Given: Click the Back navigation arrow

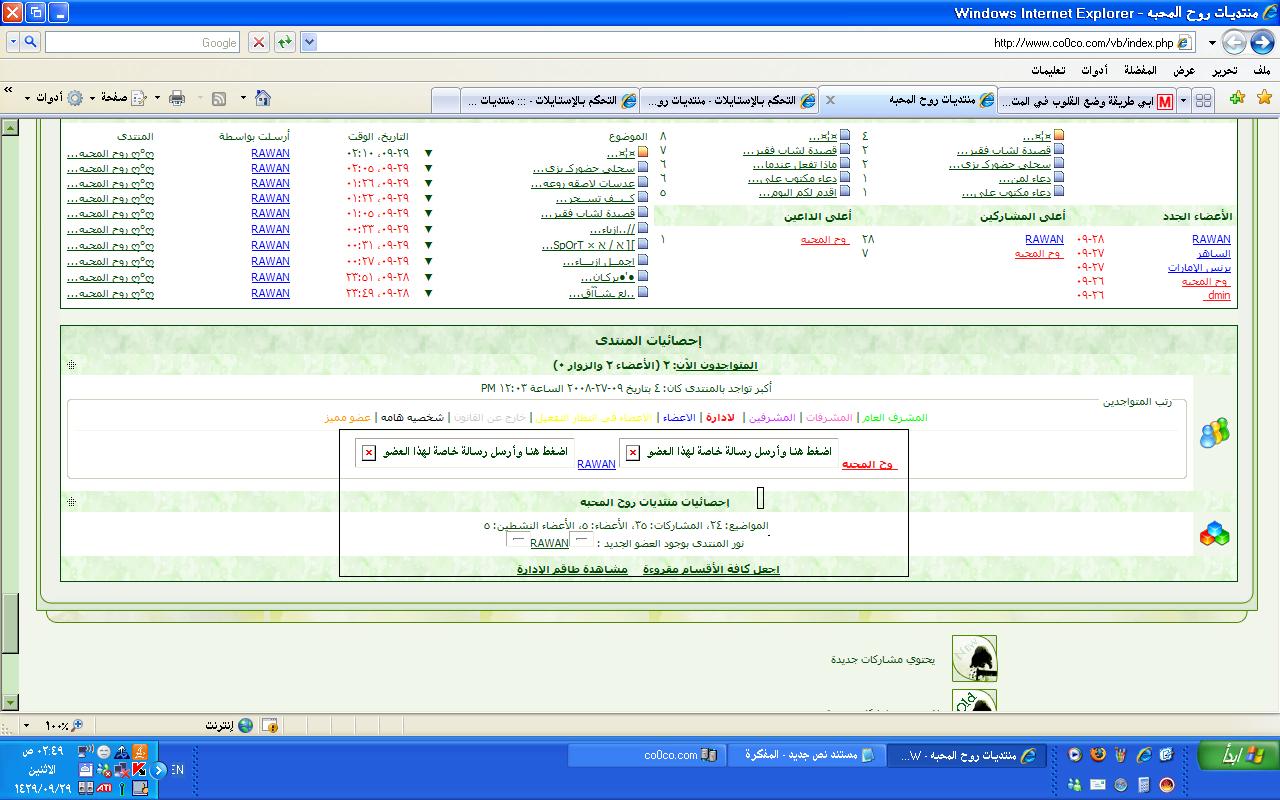Looking at the screenshot, I should [x=1261, y=42].
